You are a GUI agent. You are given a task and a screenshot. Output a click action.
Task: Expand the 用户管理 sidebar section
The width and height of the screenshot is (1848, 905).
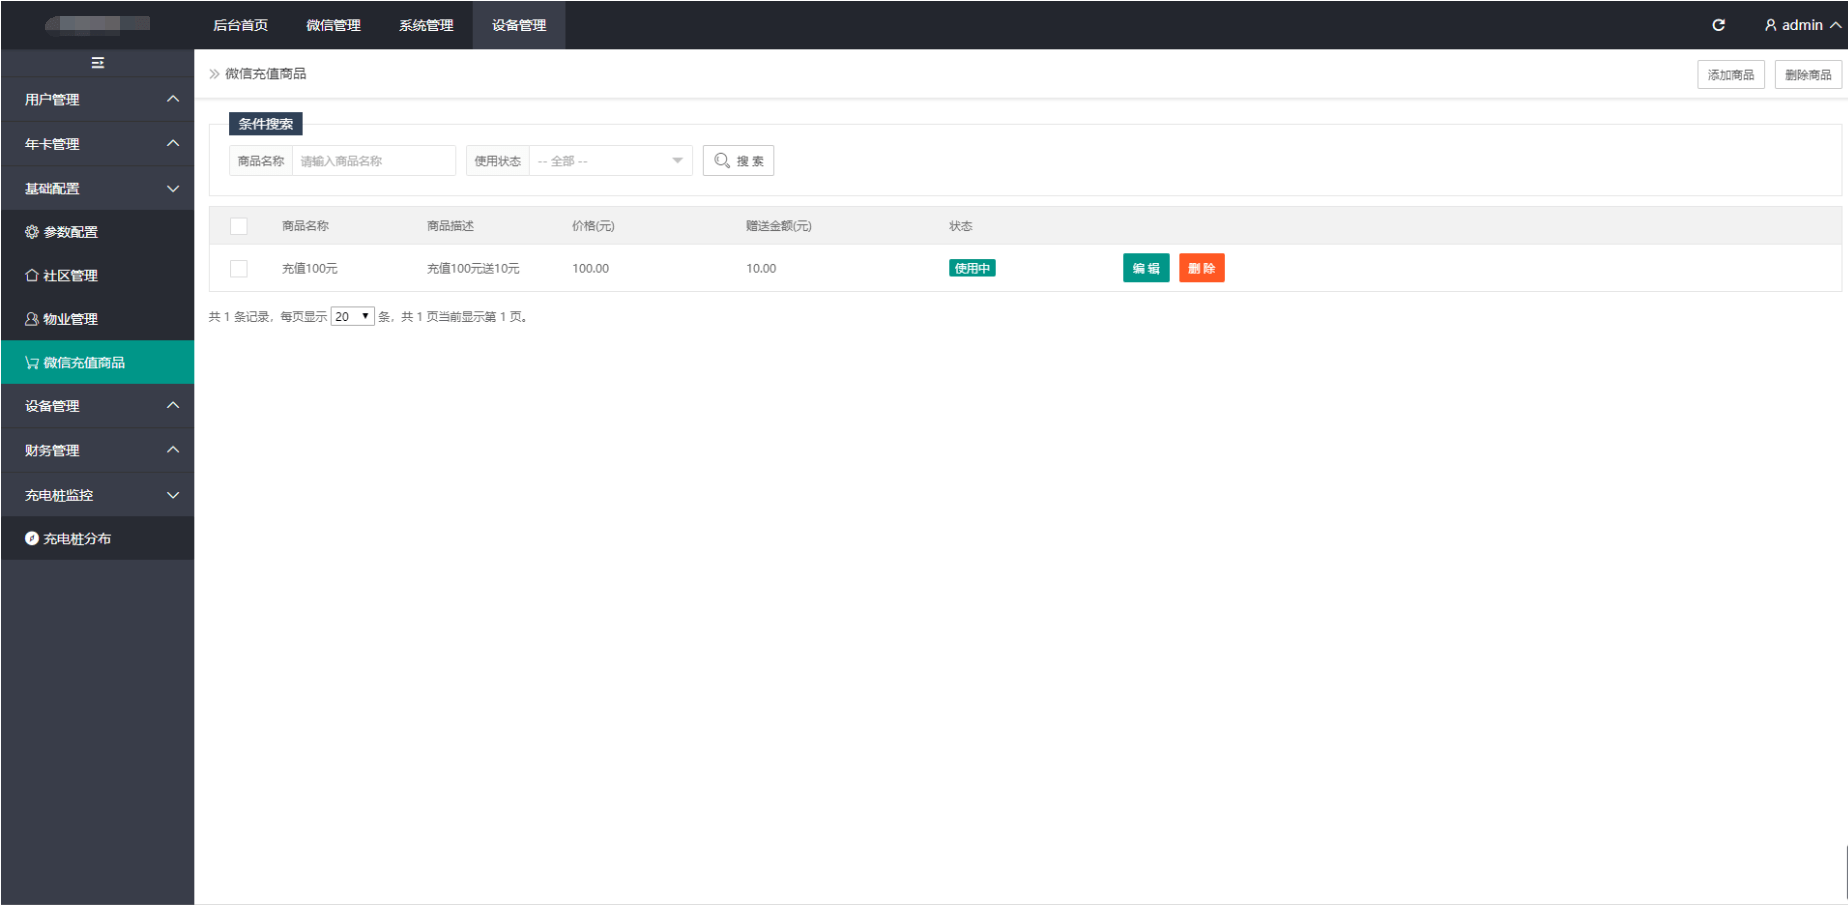tap(97, 99)
